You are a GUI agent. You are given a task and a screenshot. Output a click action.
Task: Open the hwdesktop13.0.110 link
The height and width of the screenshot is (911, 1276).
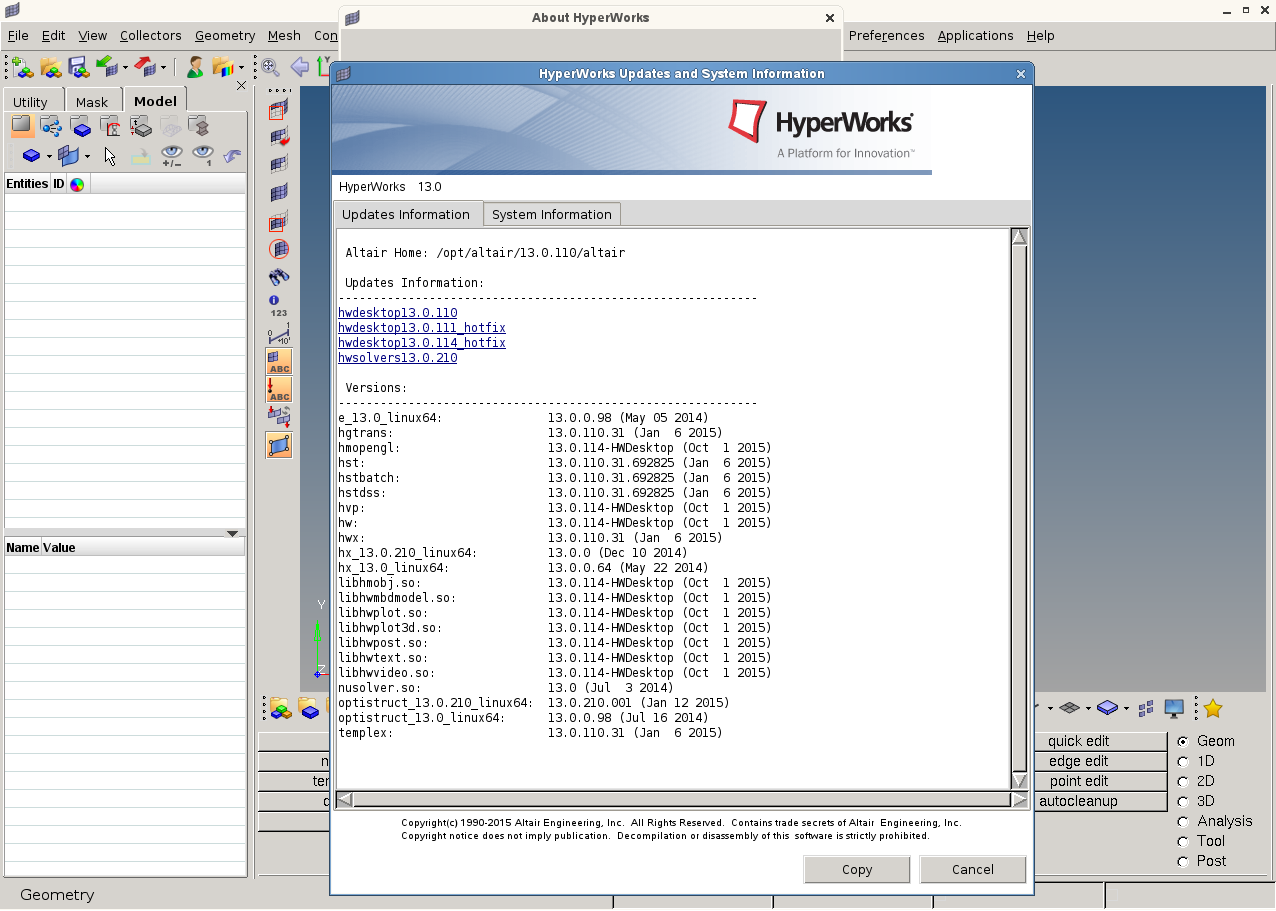tap(397, 313)
